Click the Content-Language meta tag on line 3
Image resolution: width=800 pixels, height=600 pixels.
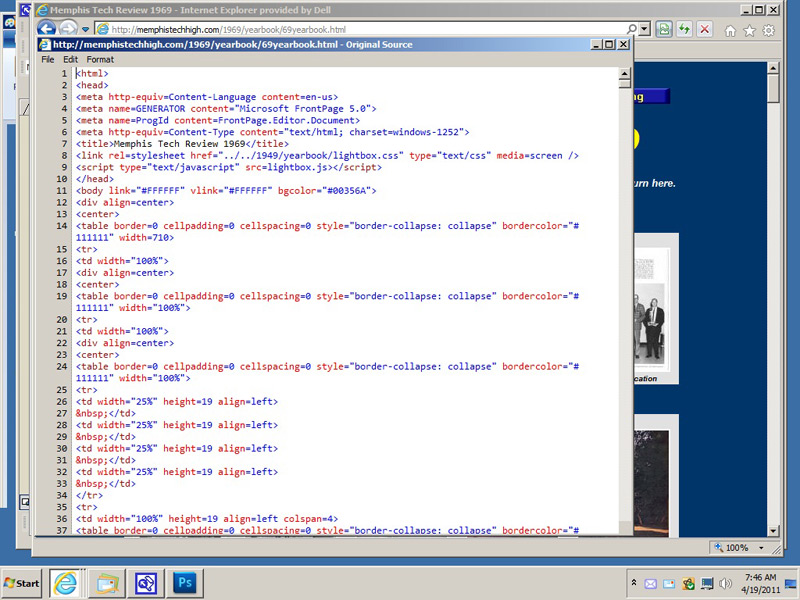pyautogui.click(x=207, y=97)
